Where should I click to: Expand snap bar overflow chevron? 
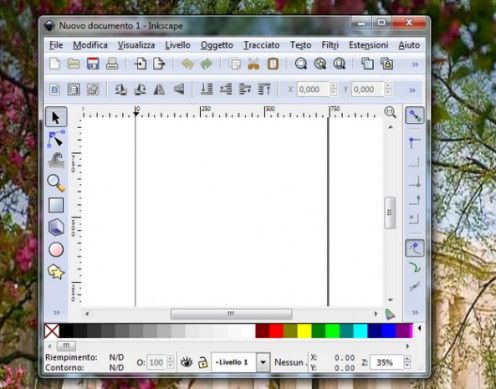click(x=415, y=312)
